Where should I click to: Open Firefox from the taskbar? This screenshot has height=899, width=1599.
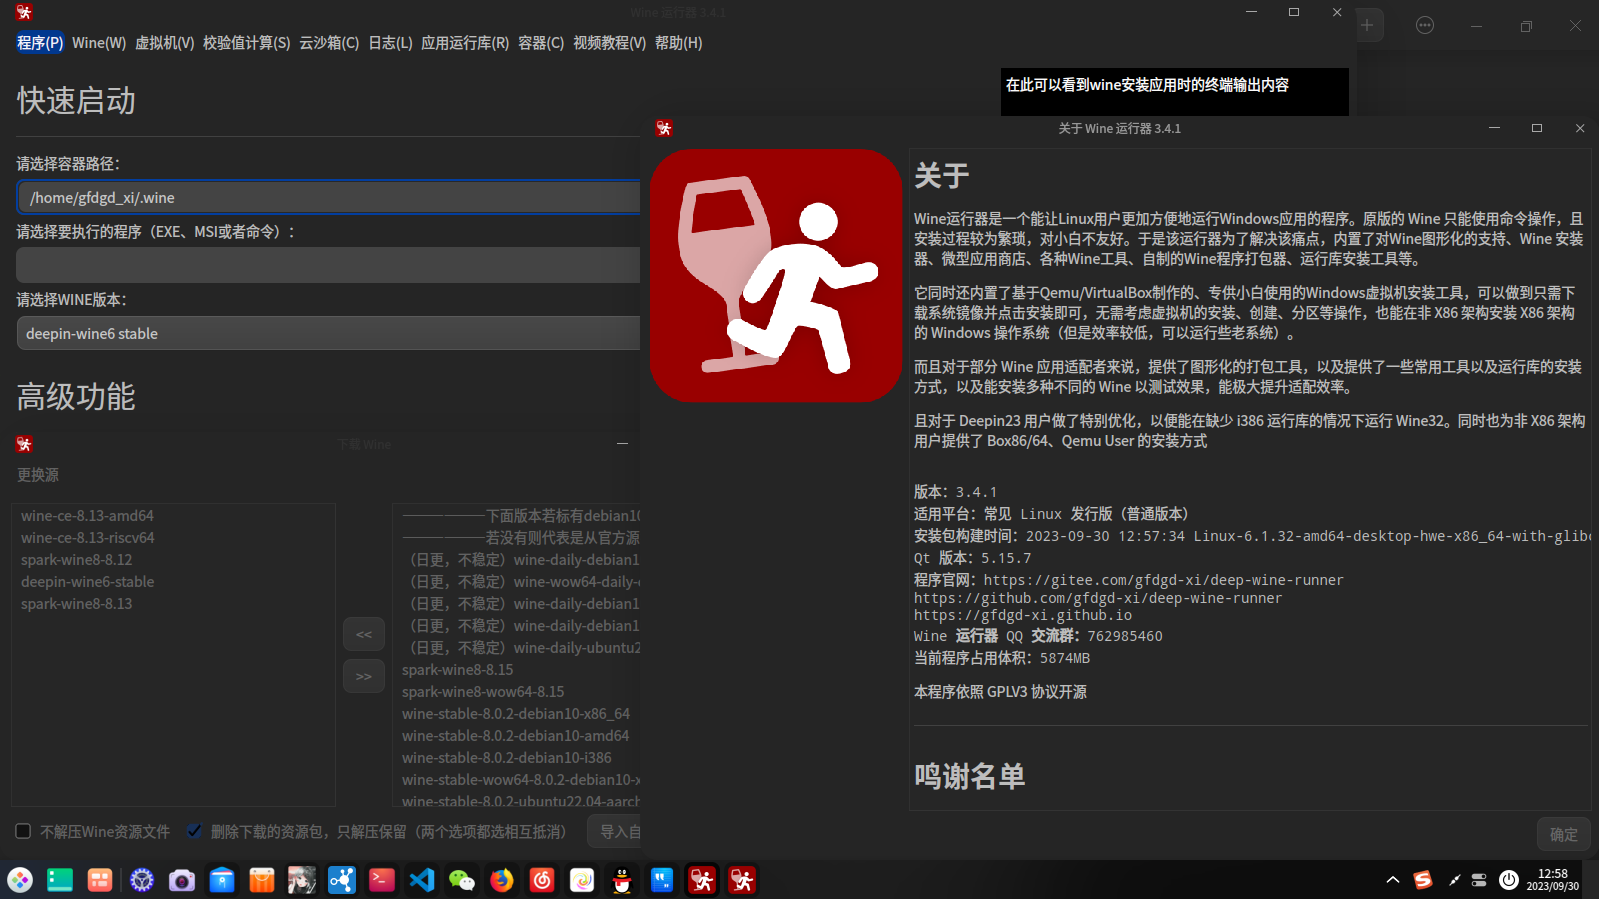(502, 880)
